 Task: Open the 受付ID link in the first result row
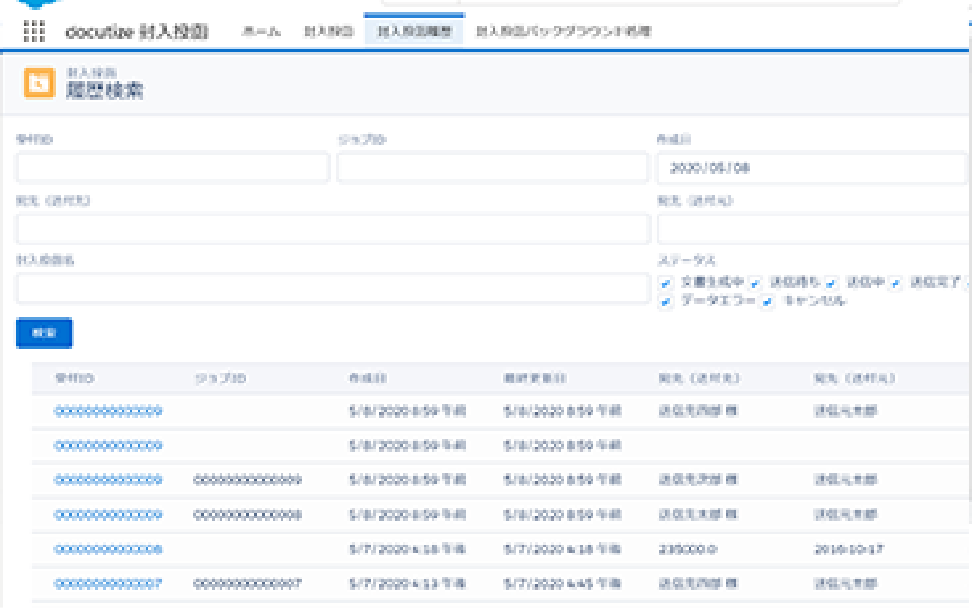coord(108,411)
